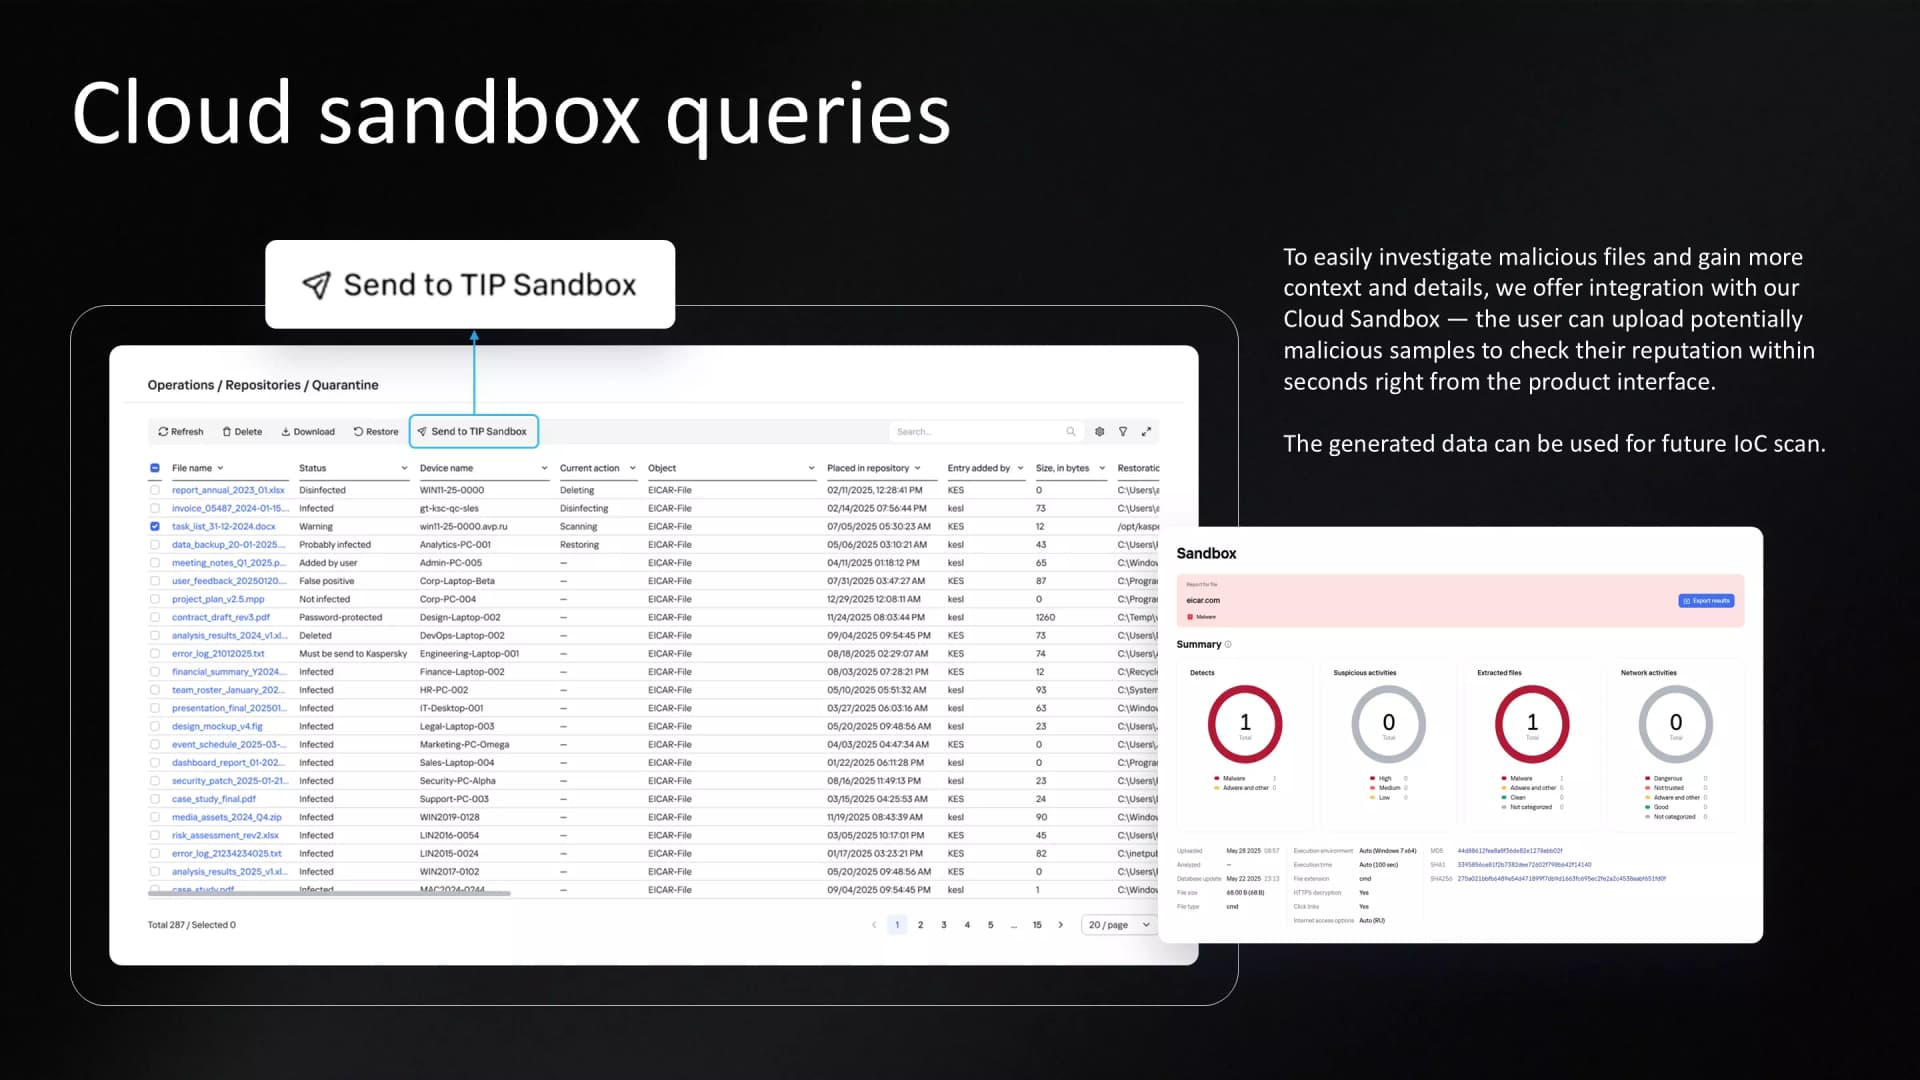Click the Network activities donut chart
1920x1080 pixels.
coord(1676,724)
